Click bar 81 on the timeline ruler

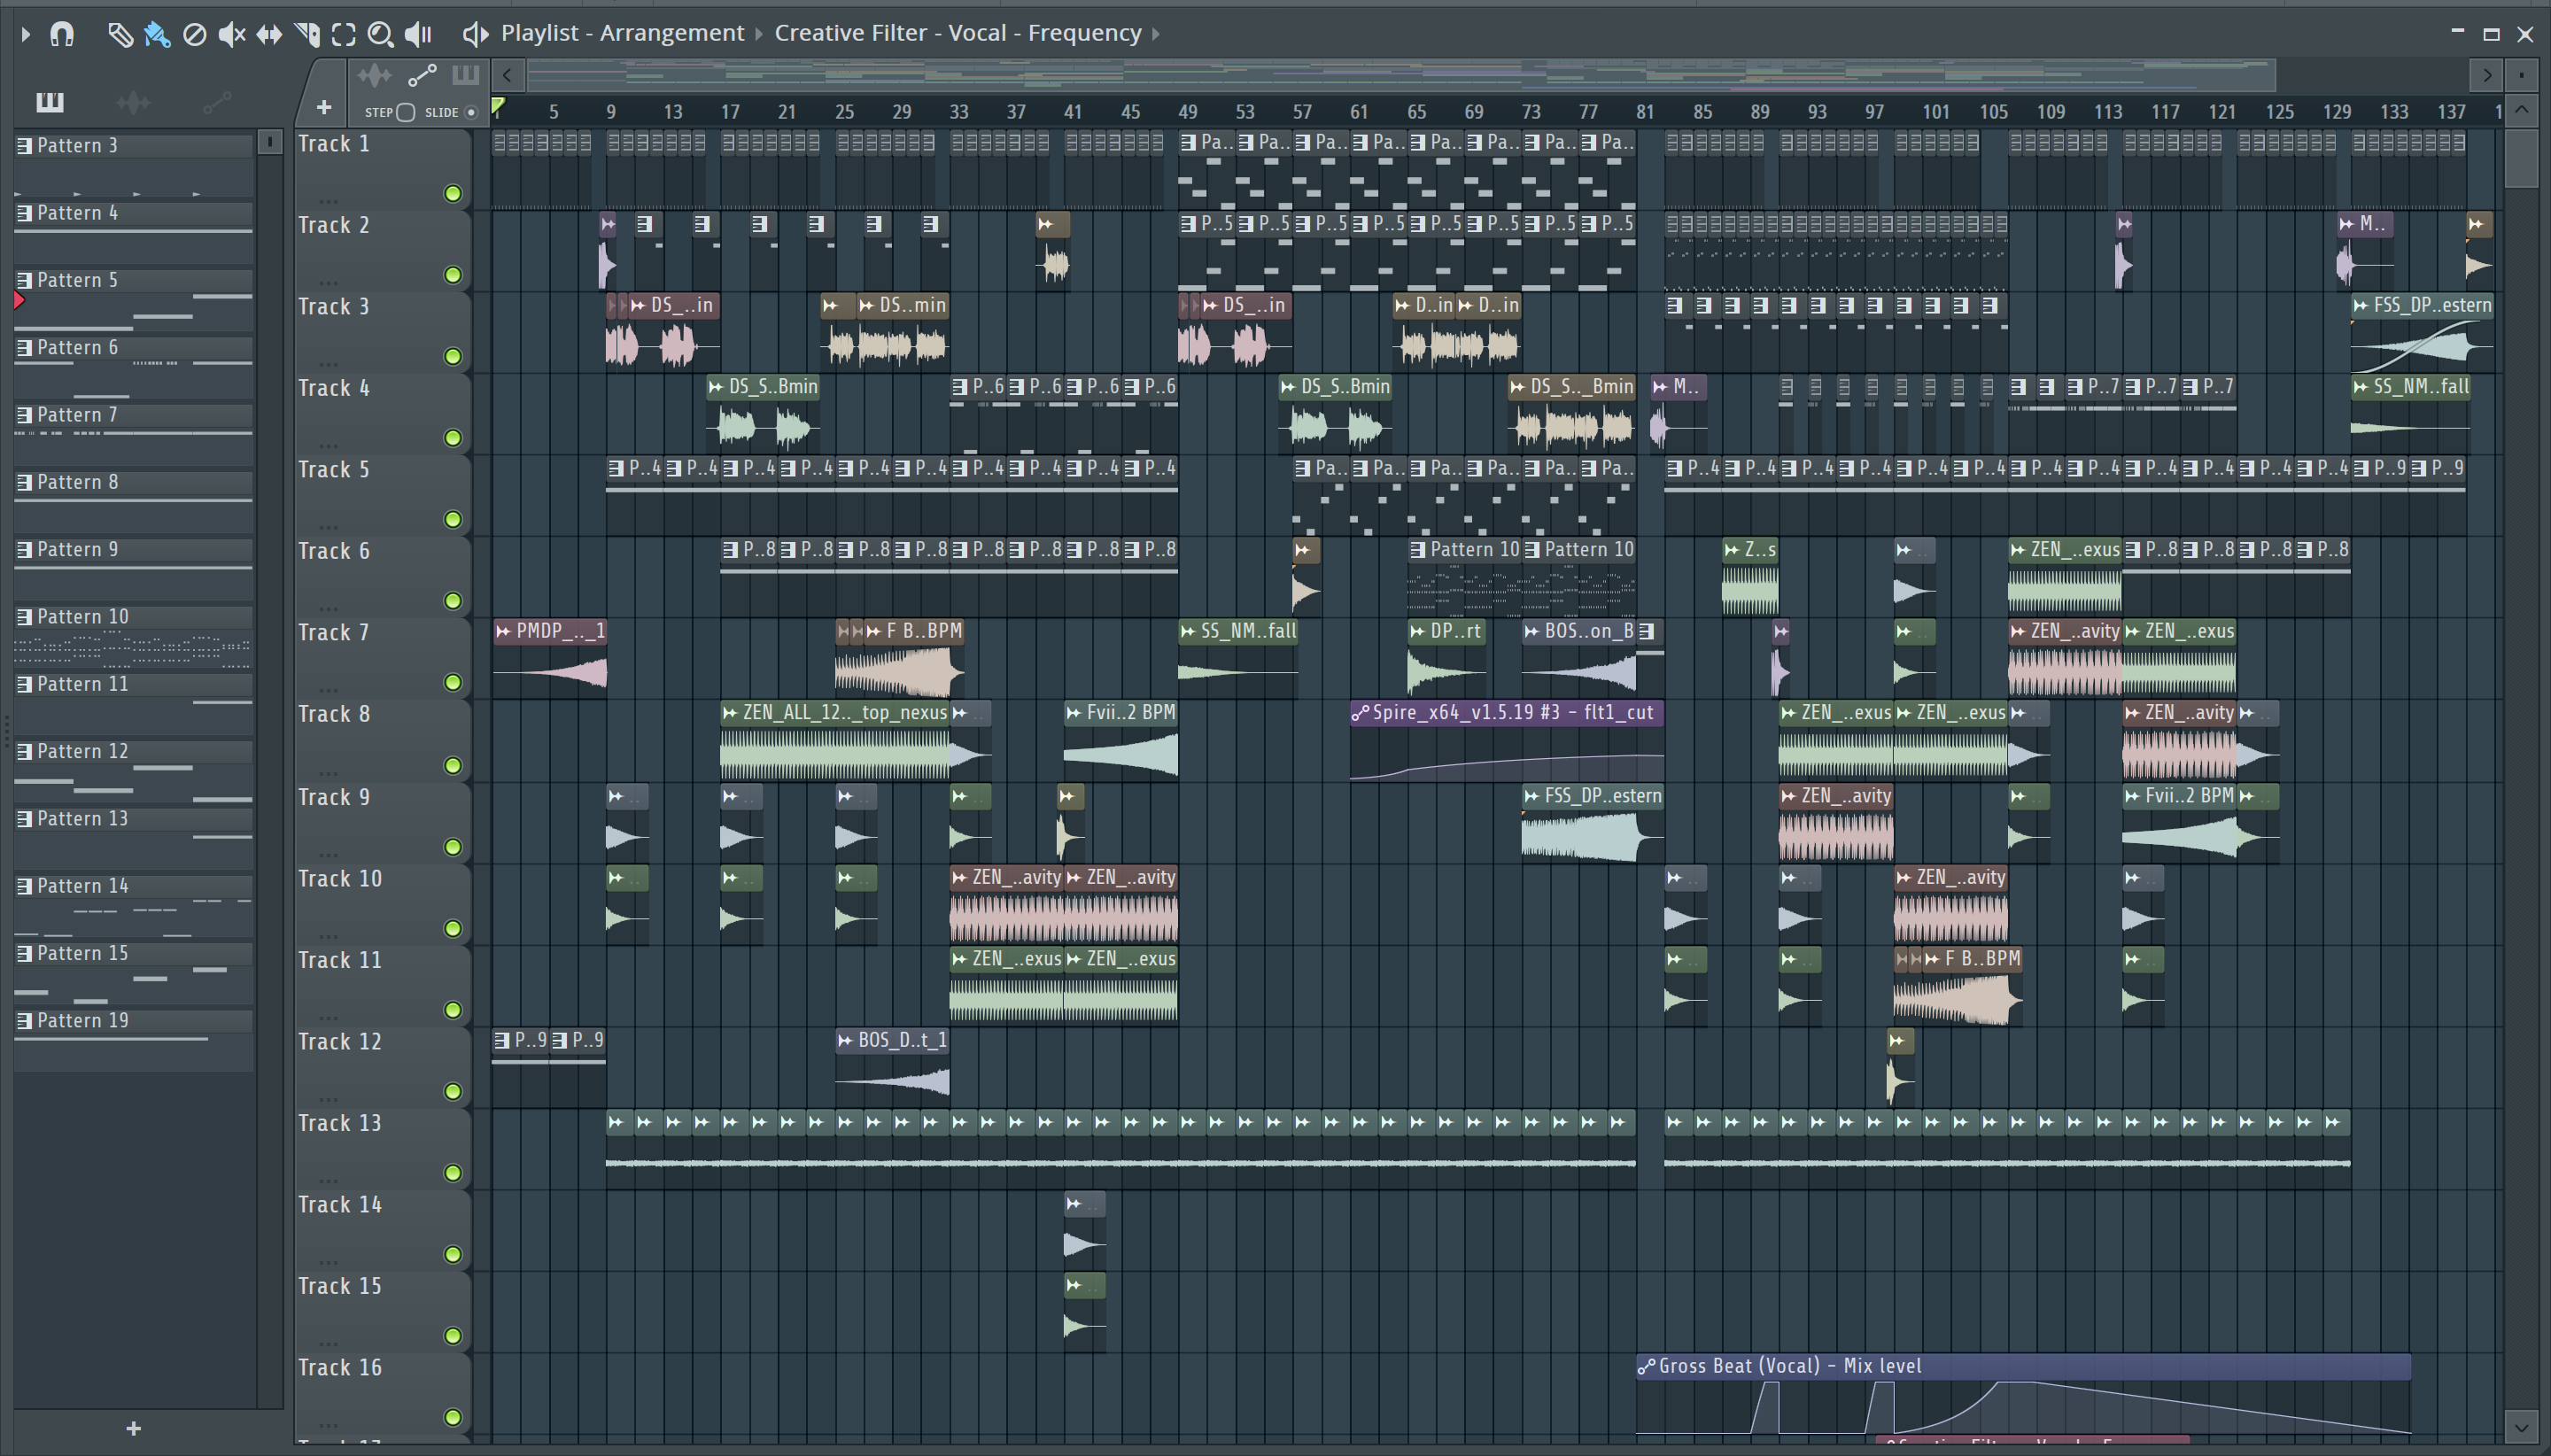pyautogui.click(x=1645, y=112)
